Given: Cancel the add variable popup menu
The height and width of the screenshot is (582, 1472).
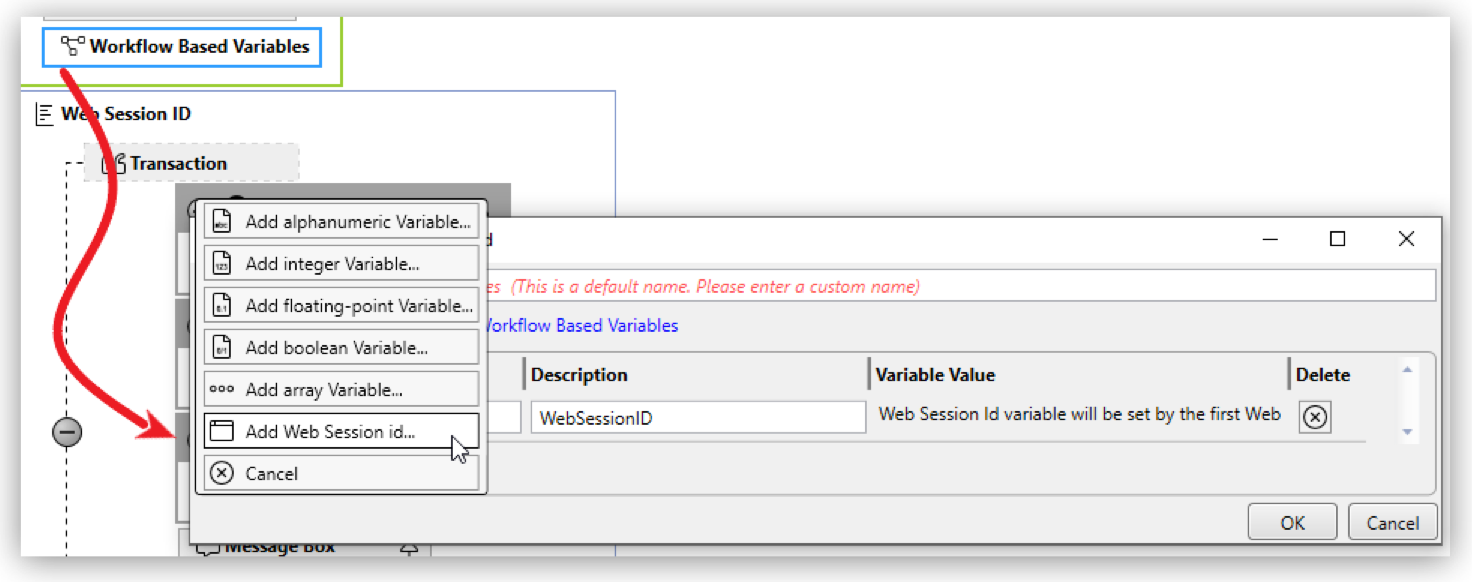Looking at the screenshot, I should [x=272, y=474].
